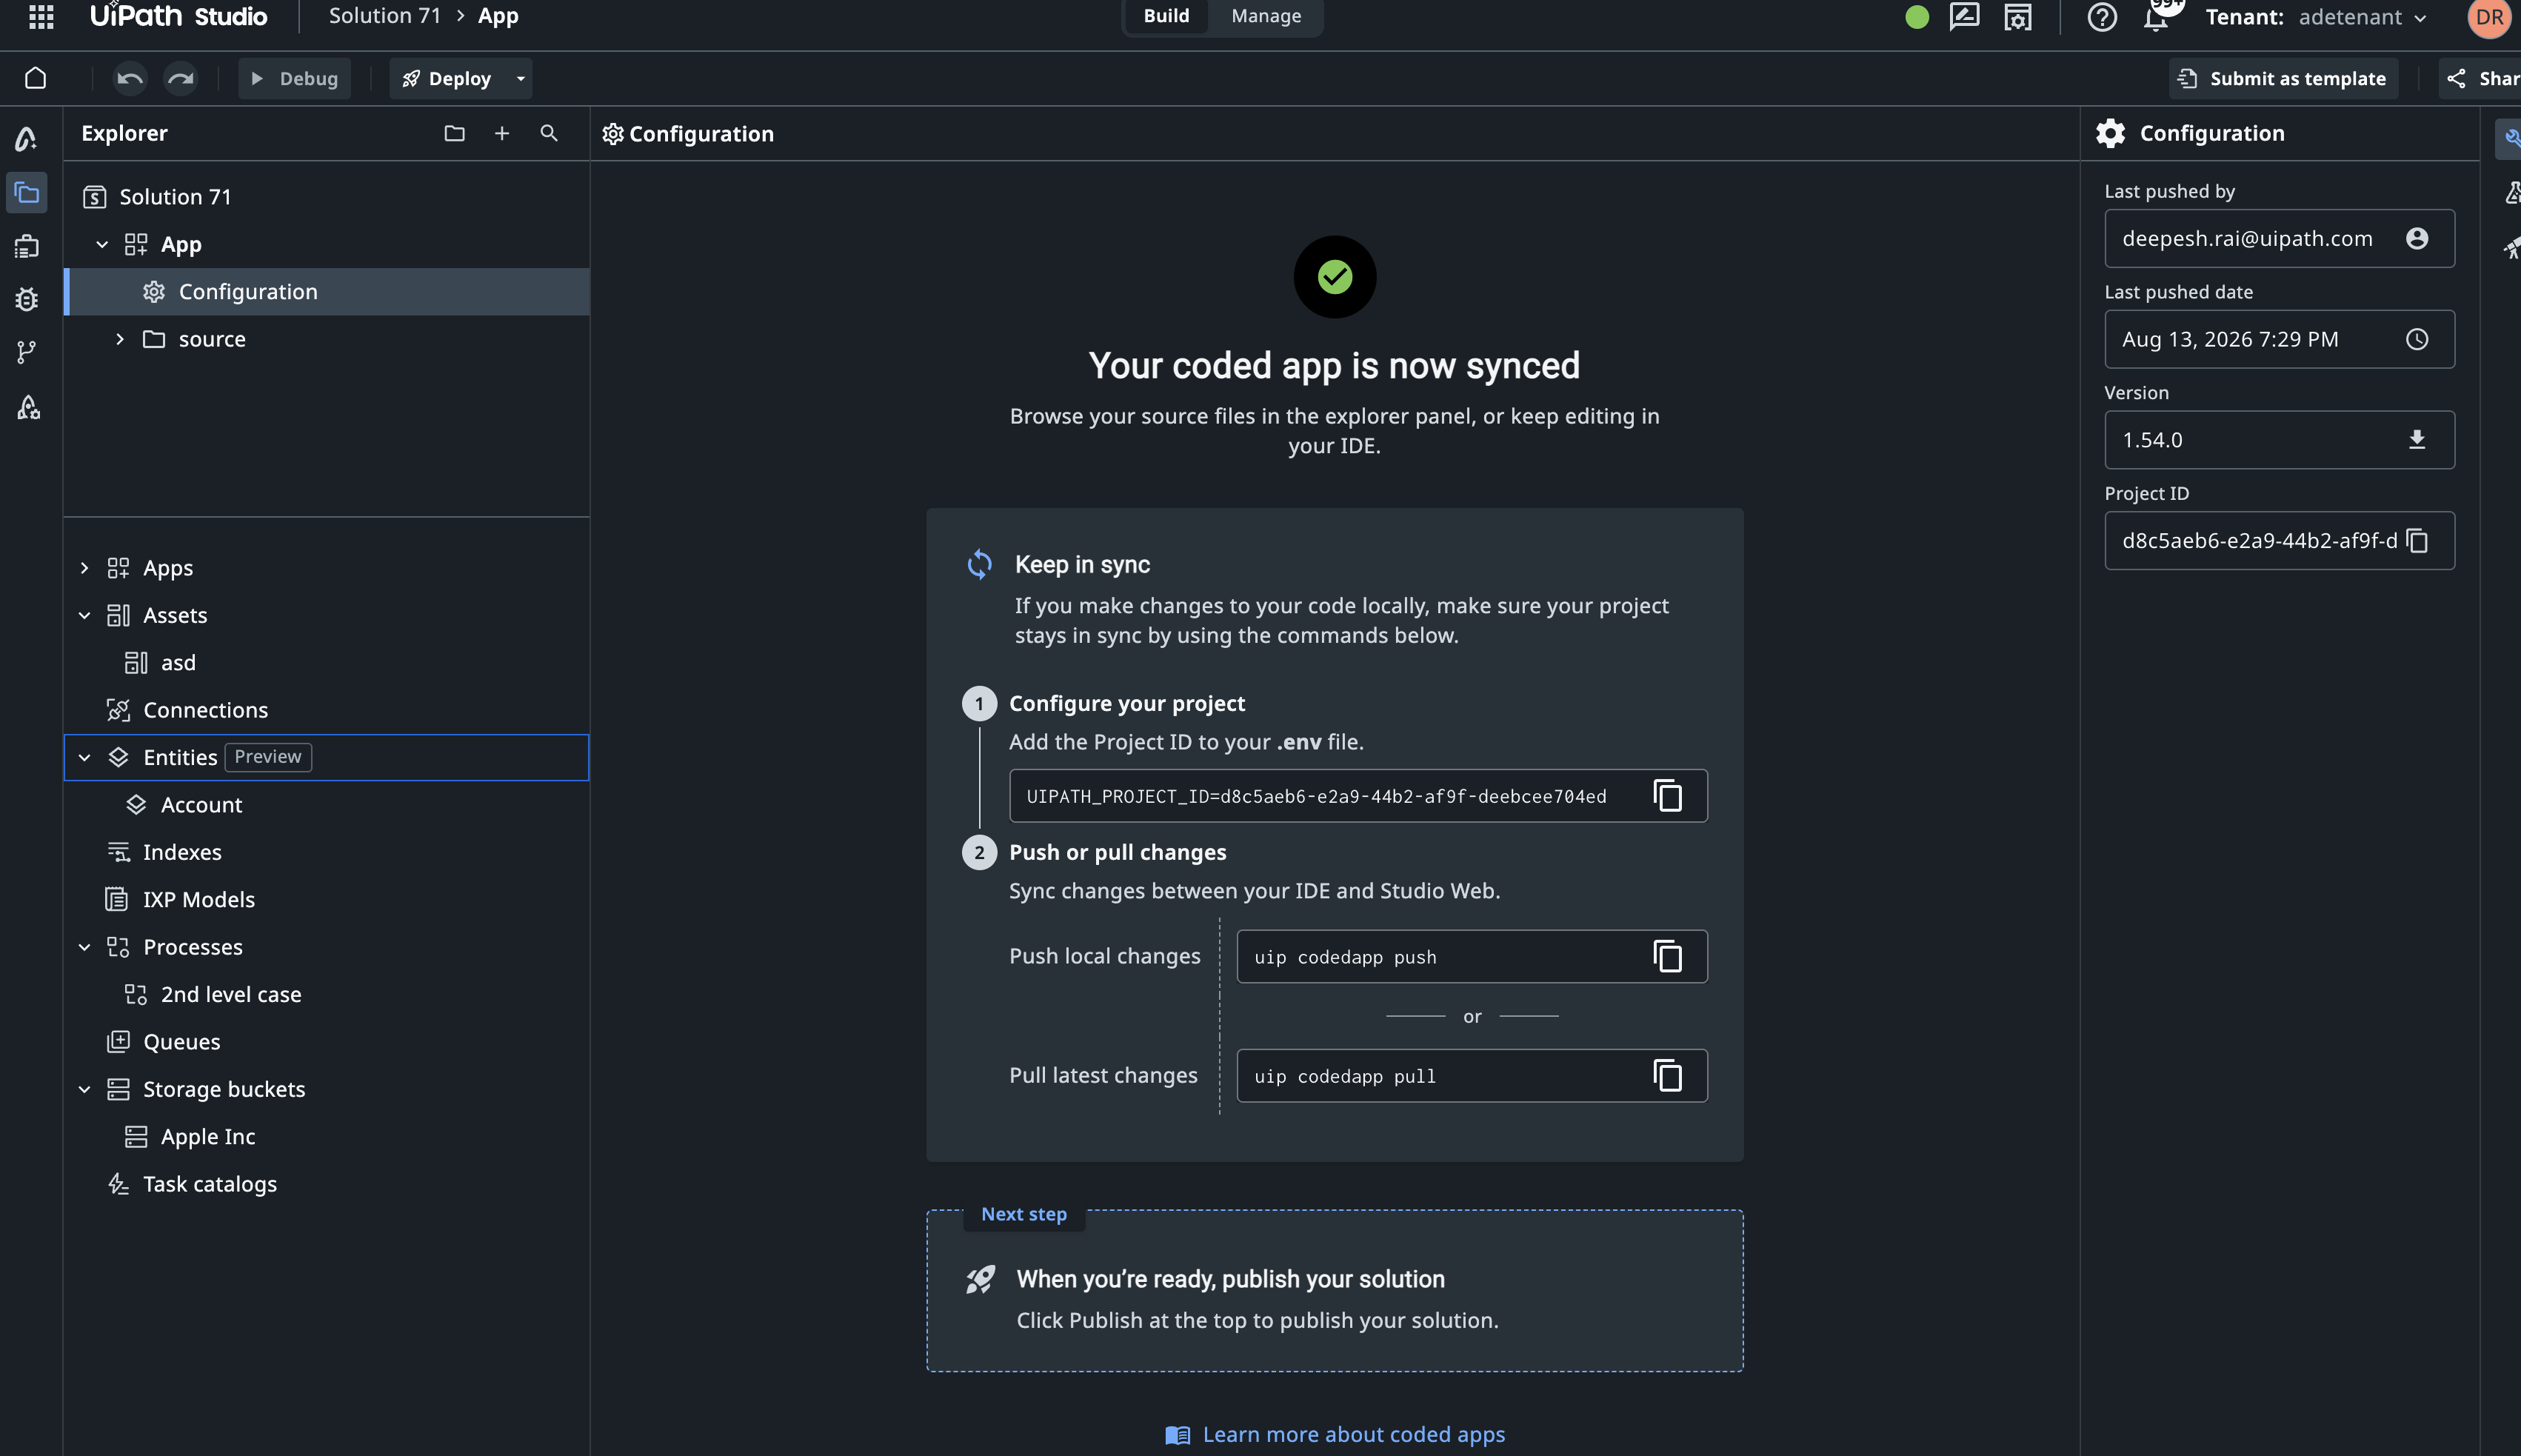Open the Deploy dropdown arrow

(521, 78)
